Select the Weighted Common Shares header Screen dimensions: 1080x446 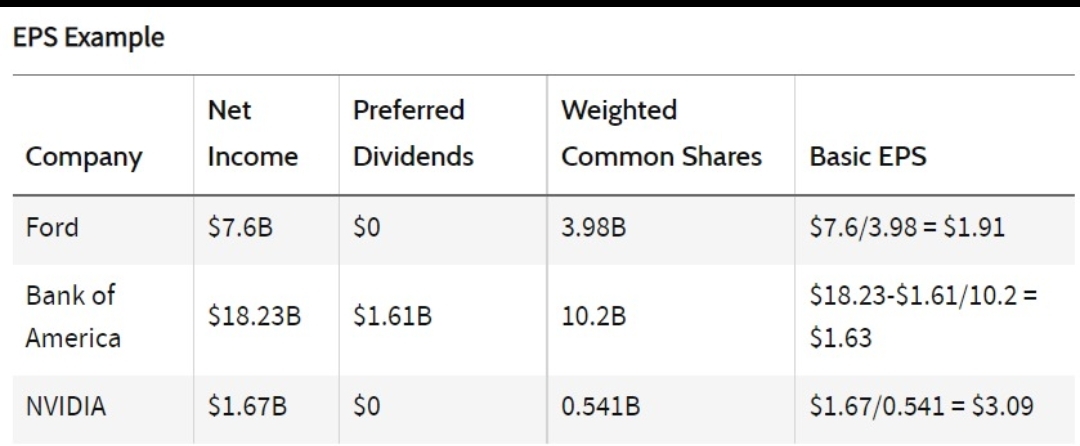pos(661,134)
